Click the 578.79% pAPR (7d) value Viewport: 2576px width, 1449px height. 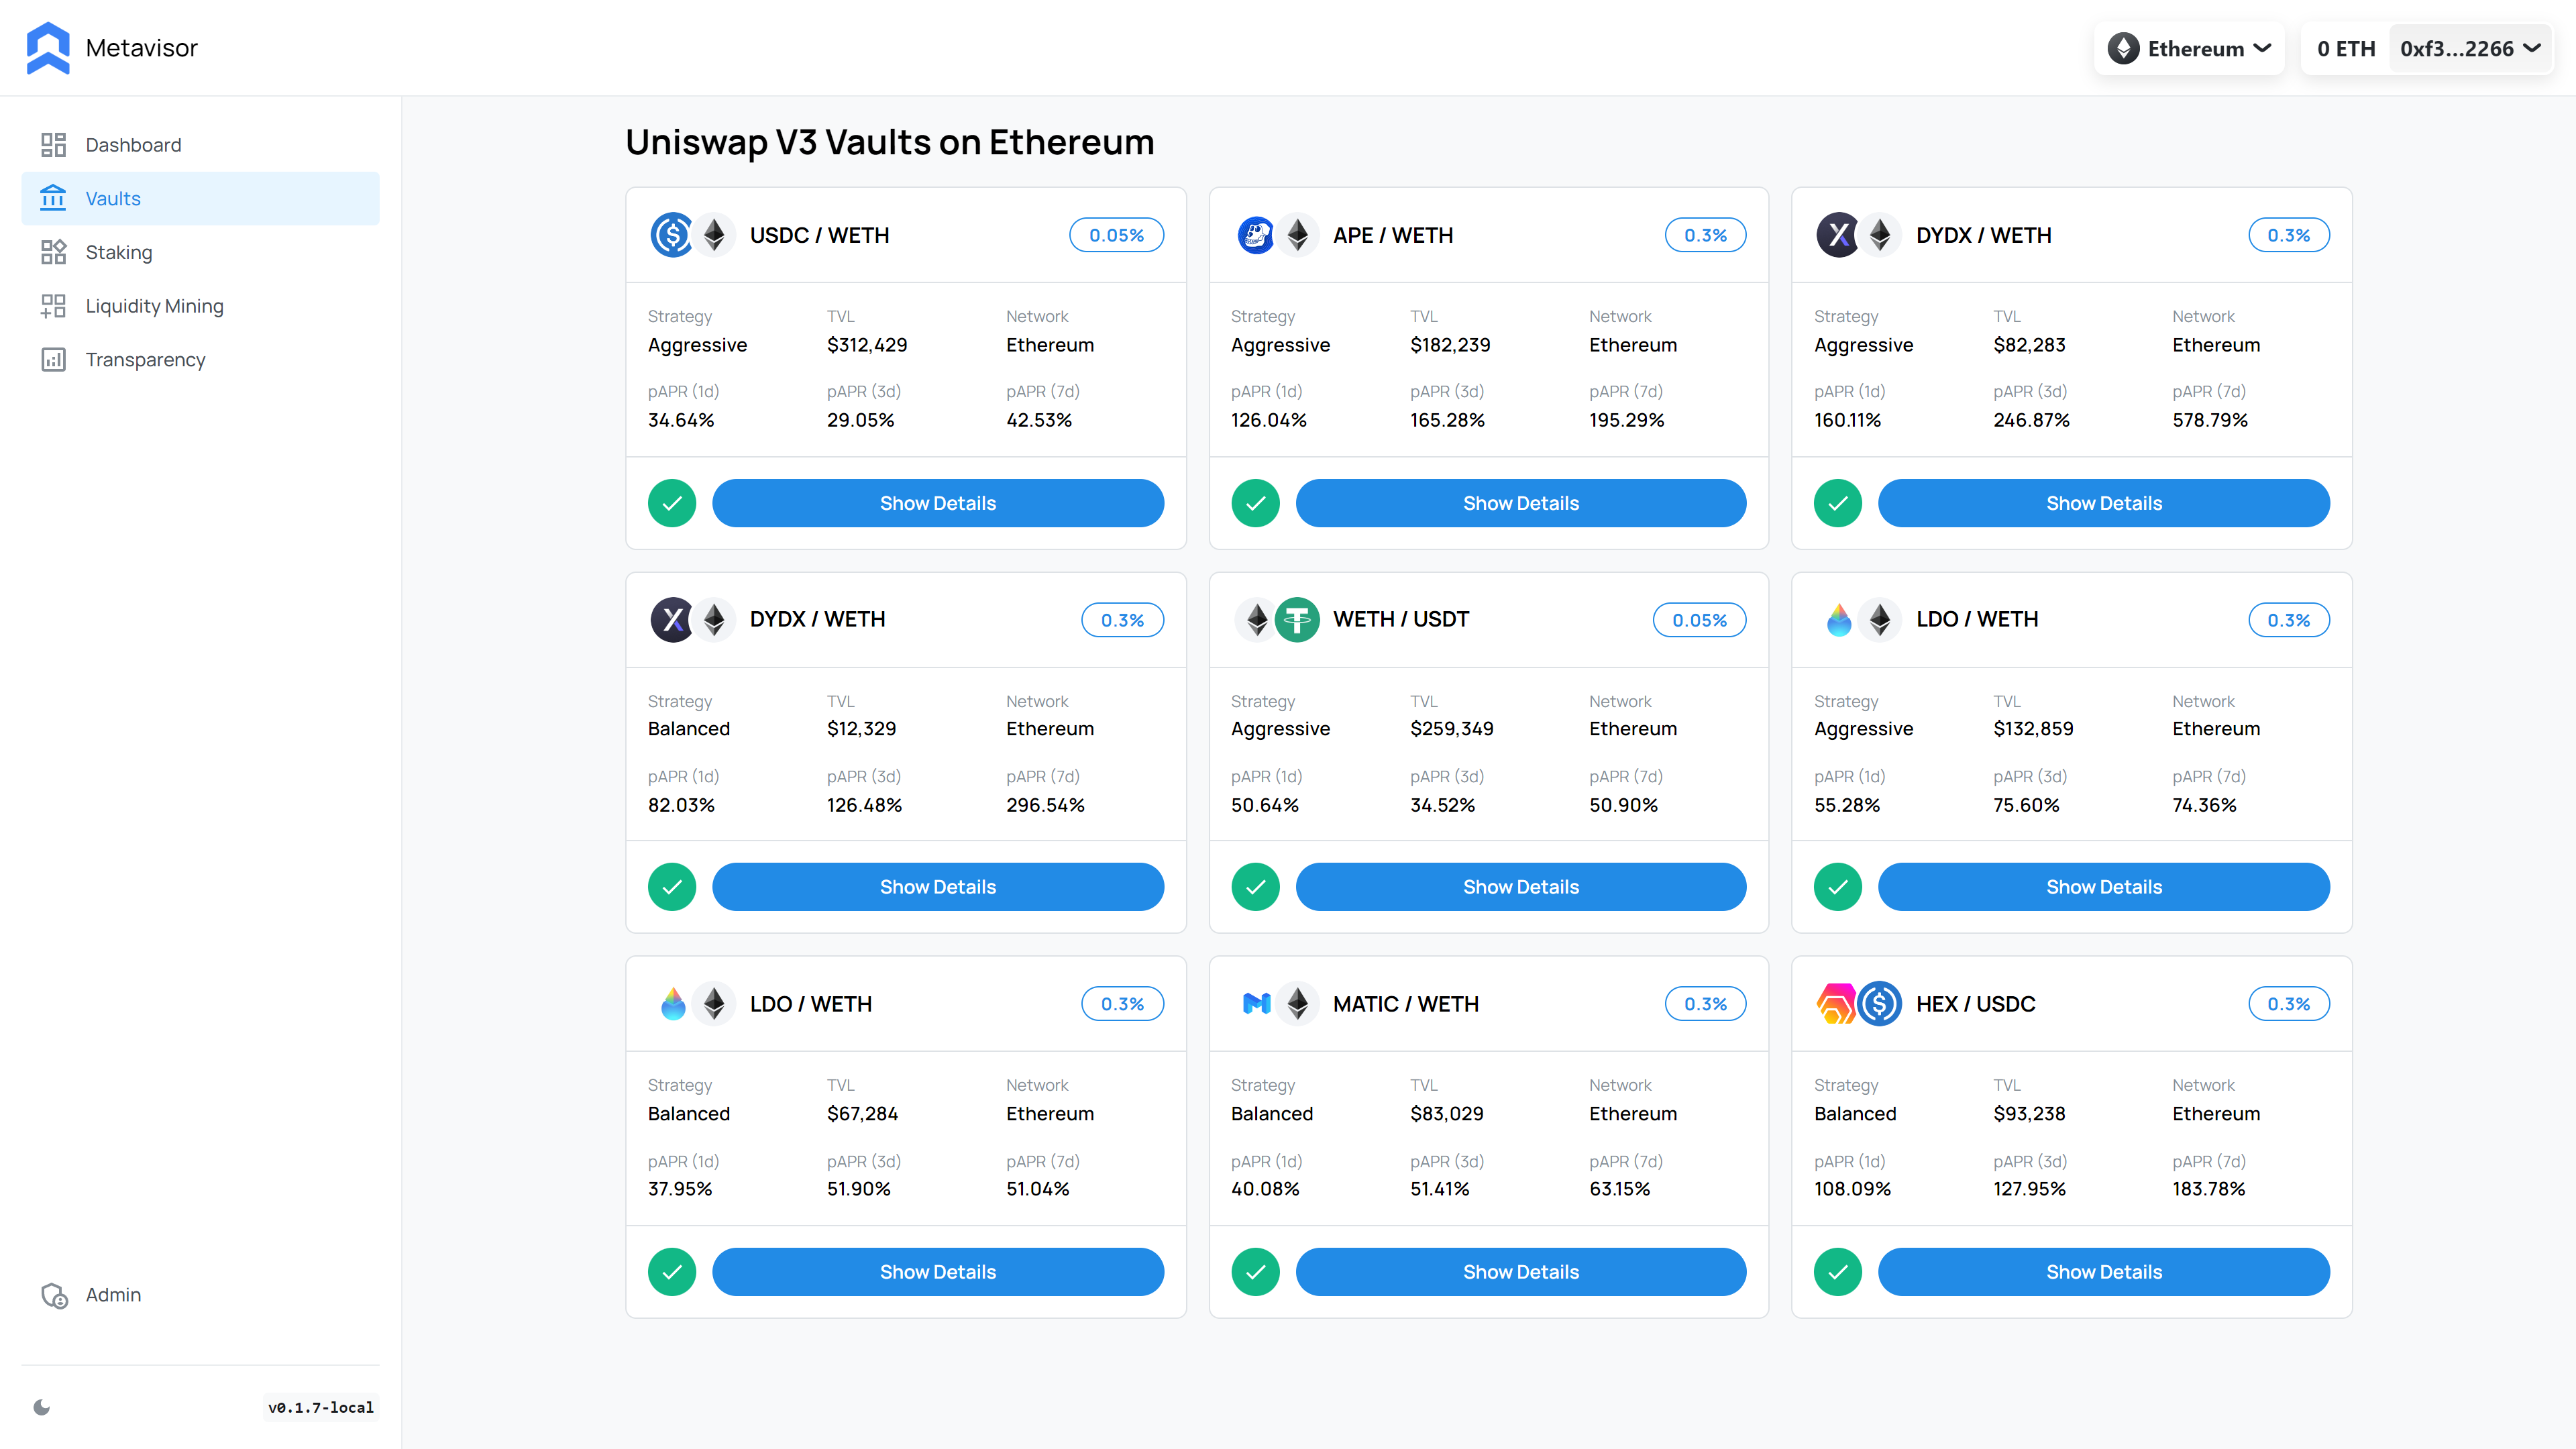[2209, 420]
